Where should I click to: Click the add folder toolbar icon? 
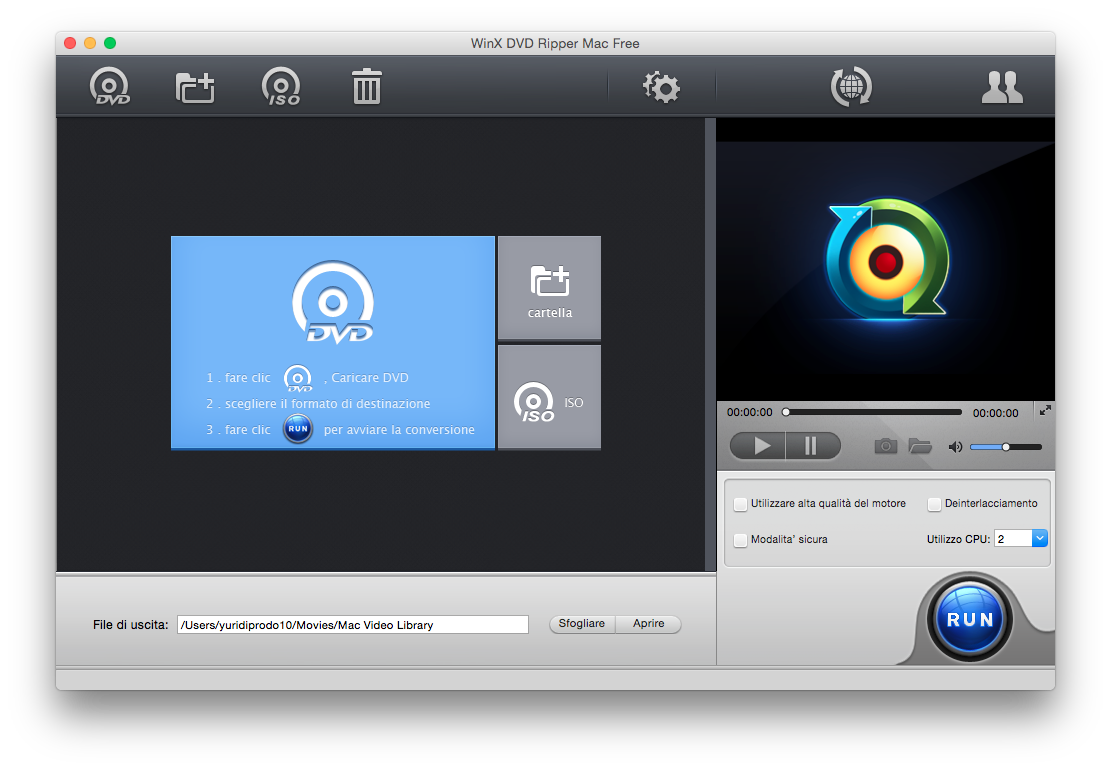pyautogui.click(x=195, y=87)
